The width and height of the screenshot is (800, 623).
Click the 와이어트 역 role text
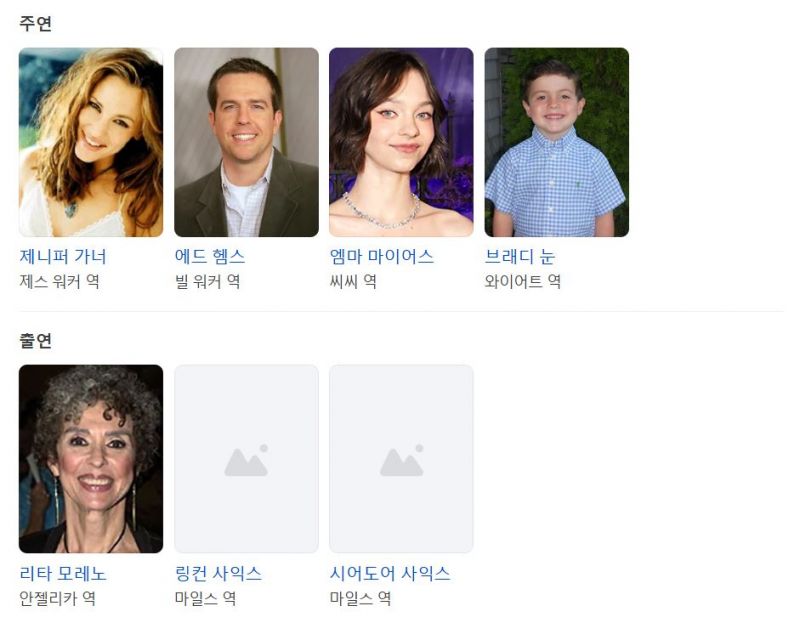pos(523,281)
